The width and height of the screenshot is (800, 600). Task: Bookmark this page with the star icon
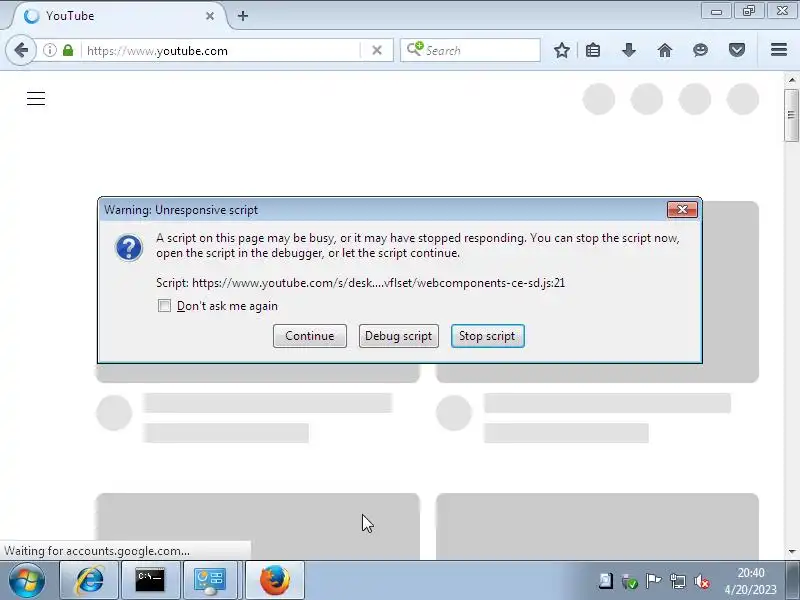tap(562, 50)
